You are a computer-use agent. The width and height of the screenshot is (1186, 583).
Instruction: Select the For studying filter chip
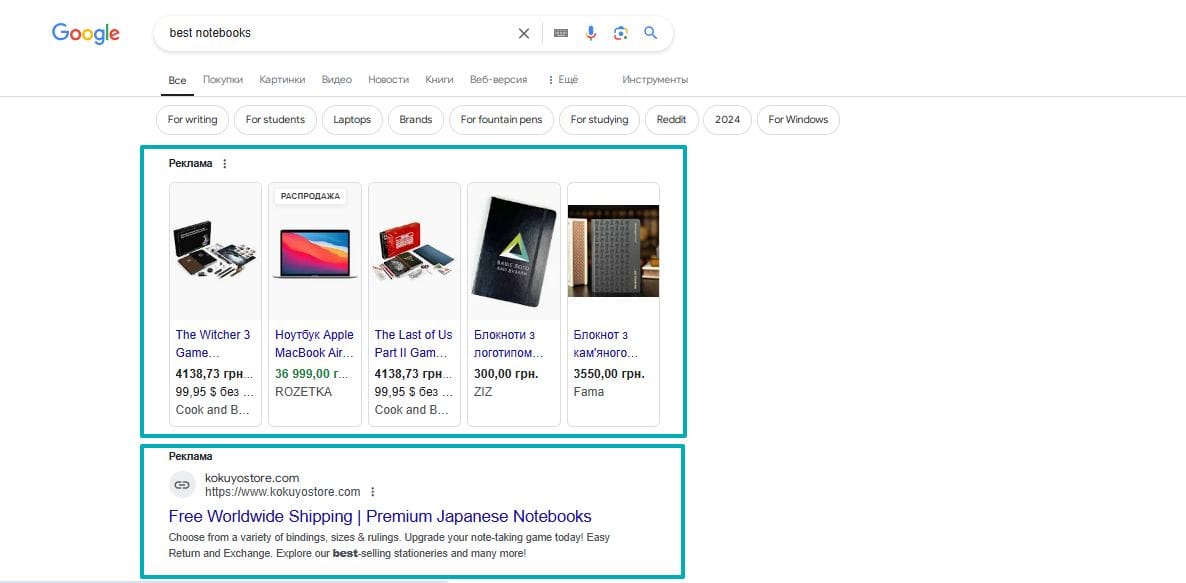point(599,119)
